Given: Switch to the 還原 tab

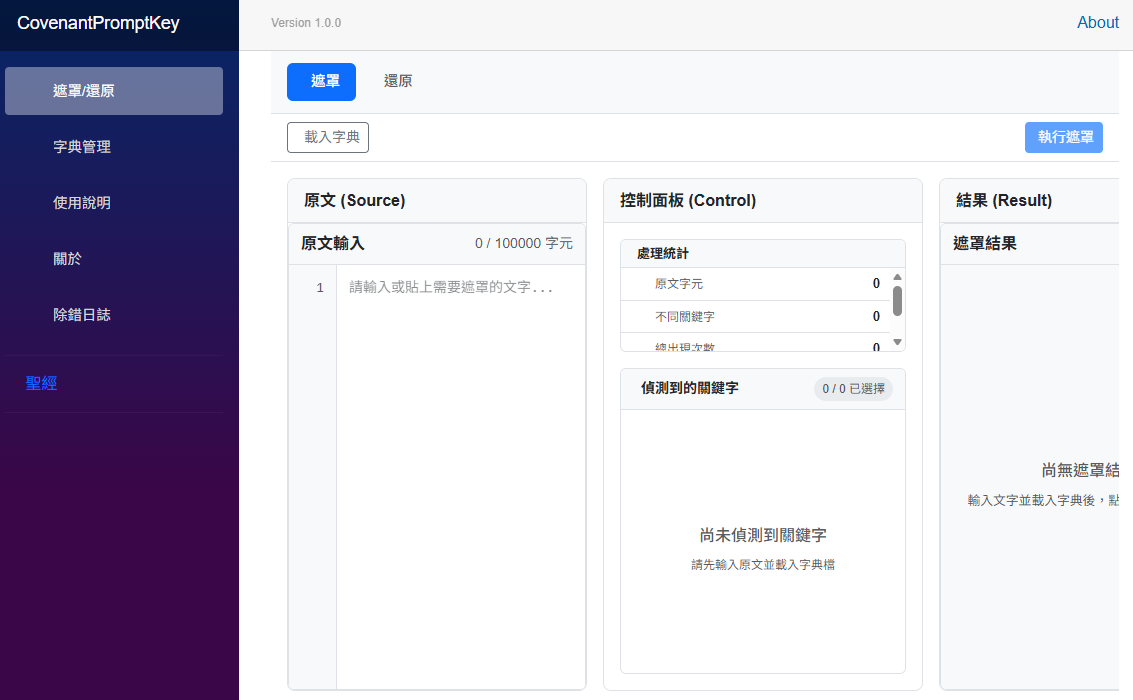Looking at the screenshot, I should (x=398, y=82).
